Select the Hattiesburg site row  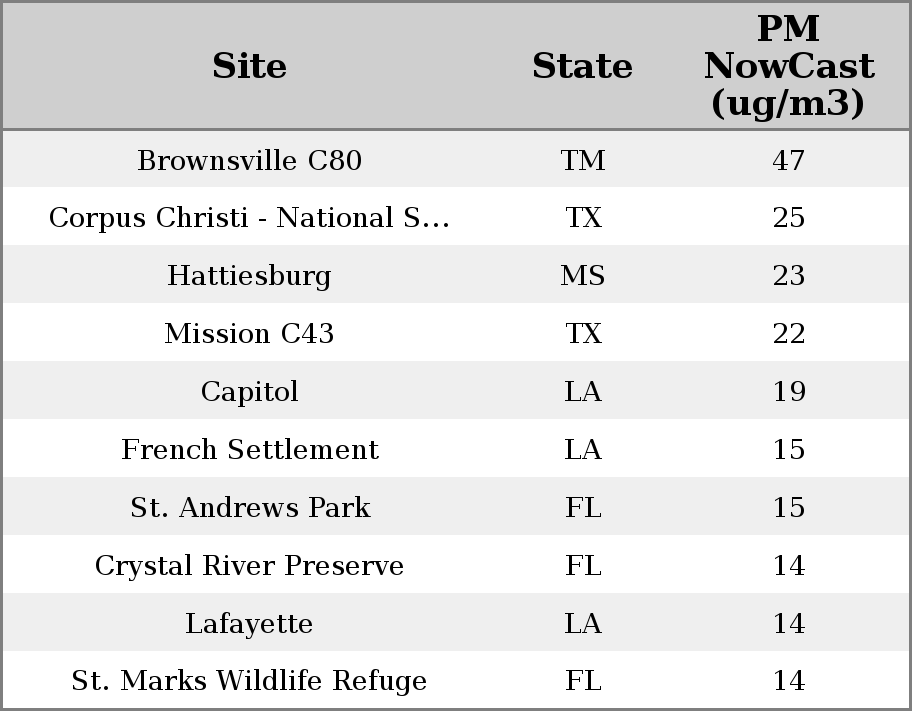[249, 276]
